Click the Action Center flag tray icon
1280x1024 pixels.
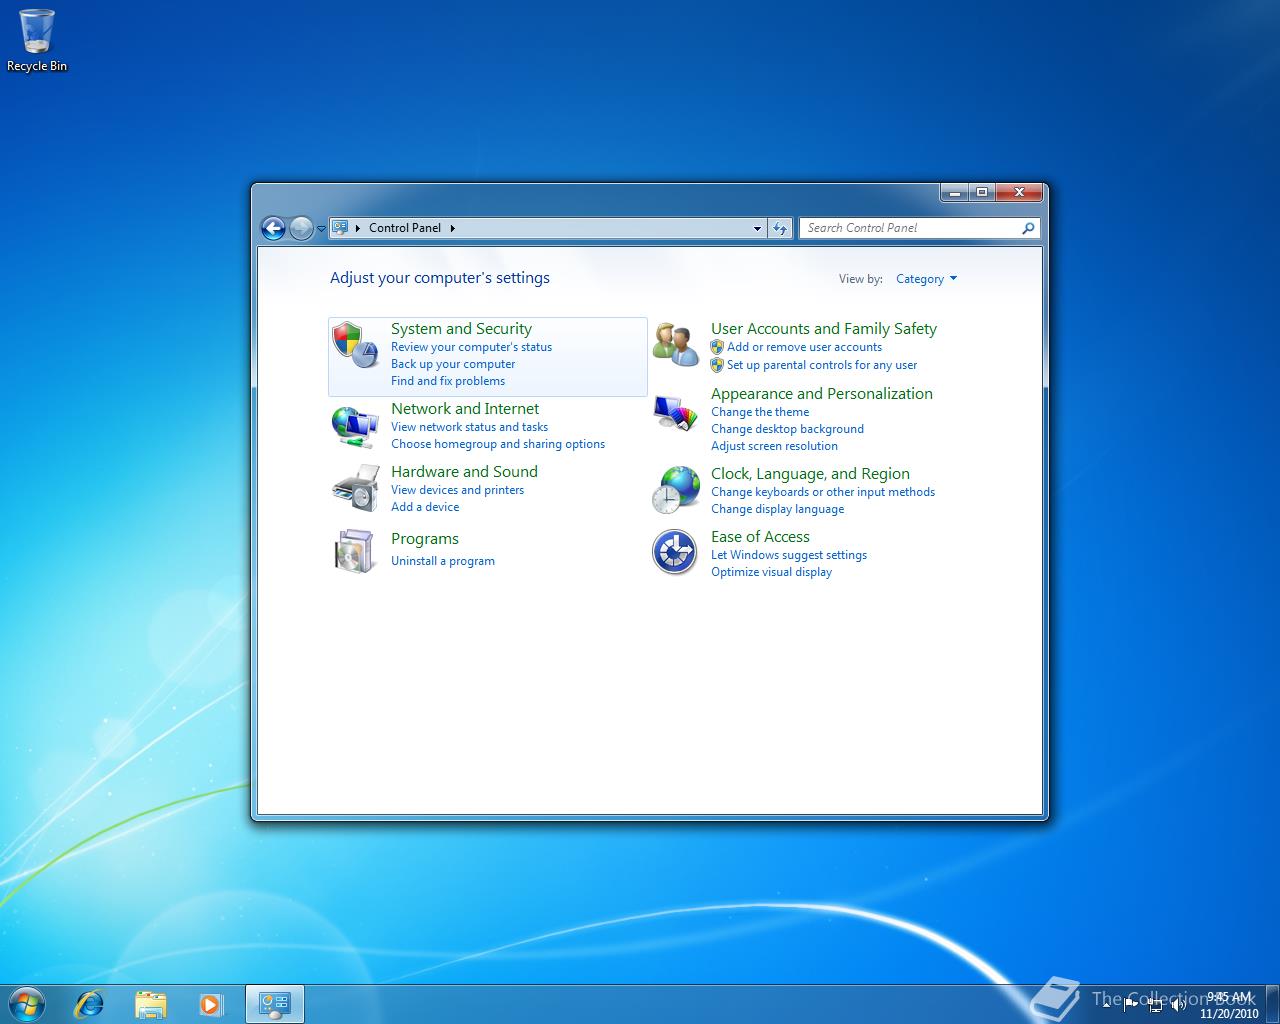(1131, 1005)
